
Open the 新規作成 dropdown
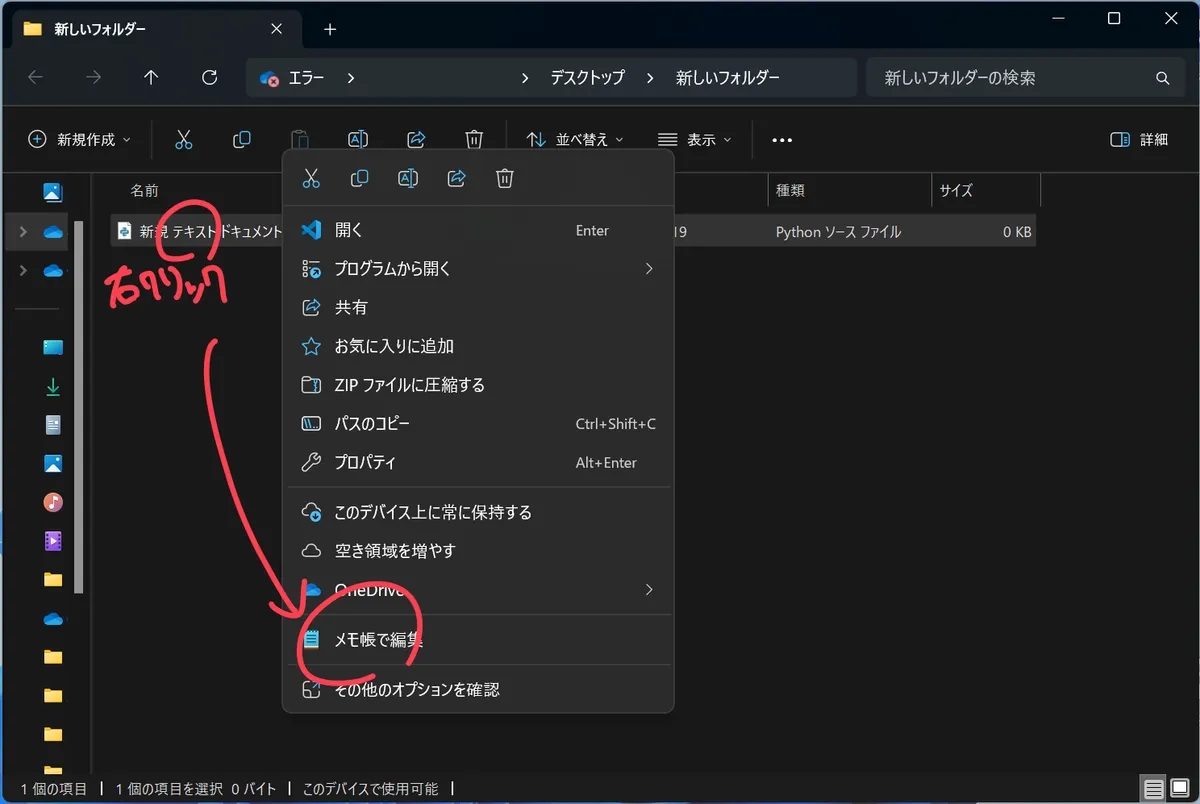coord(80,140)
